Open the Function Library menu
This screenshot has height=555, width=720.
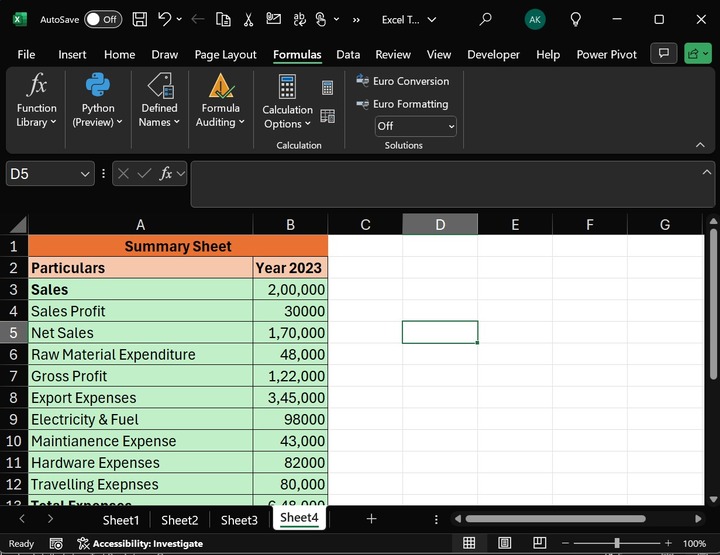point(37,101)
